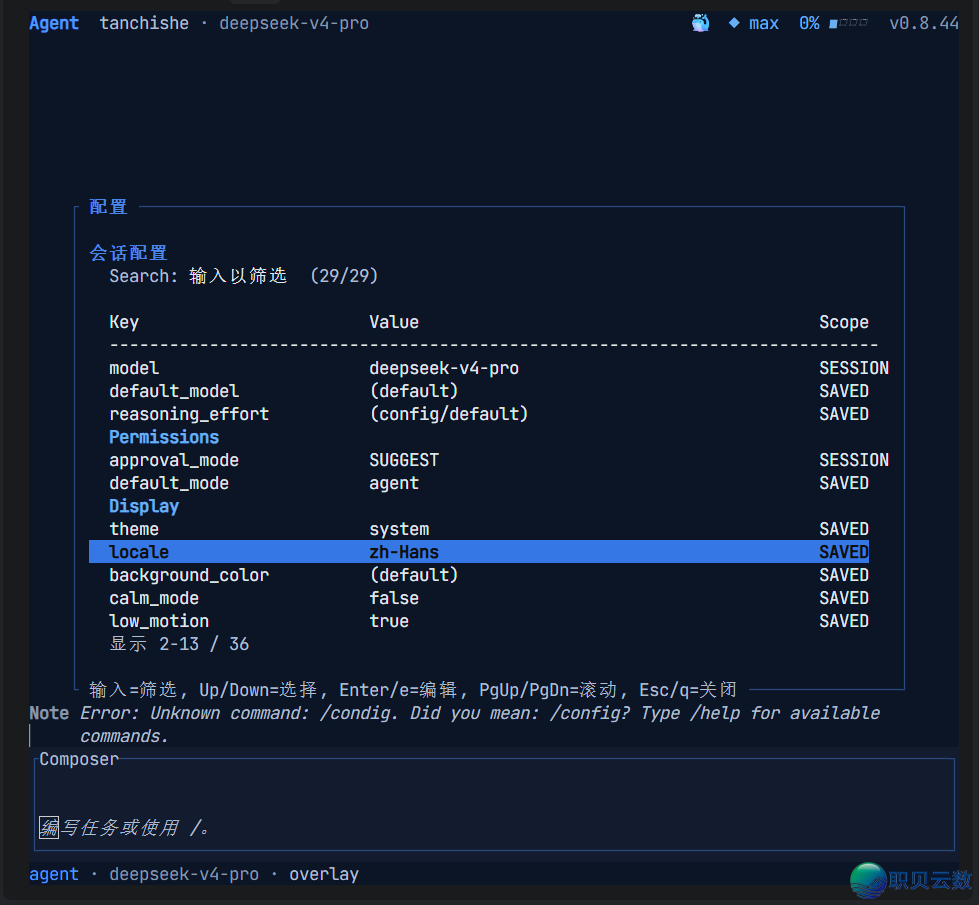979x905 pixels.
Task: Select the theme config row
Action: tap(489, 529)
